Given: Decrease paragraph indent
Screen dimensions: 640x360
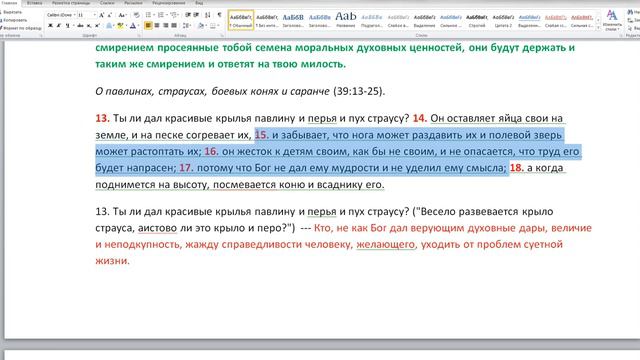Looking at the screenshot, I should 188,15.
